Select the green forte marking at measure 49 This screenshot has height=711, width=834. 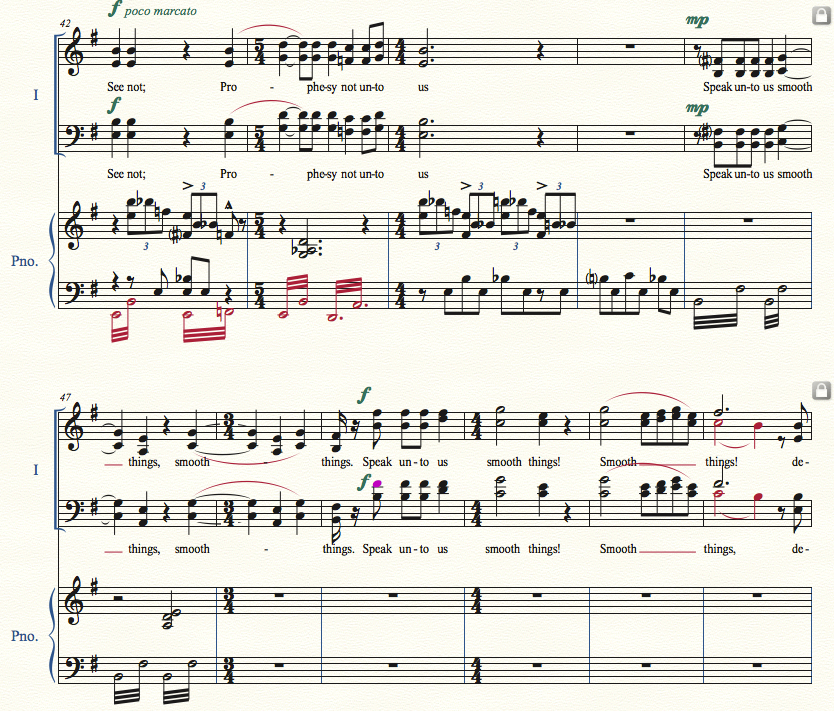coord(364,394)
